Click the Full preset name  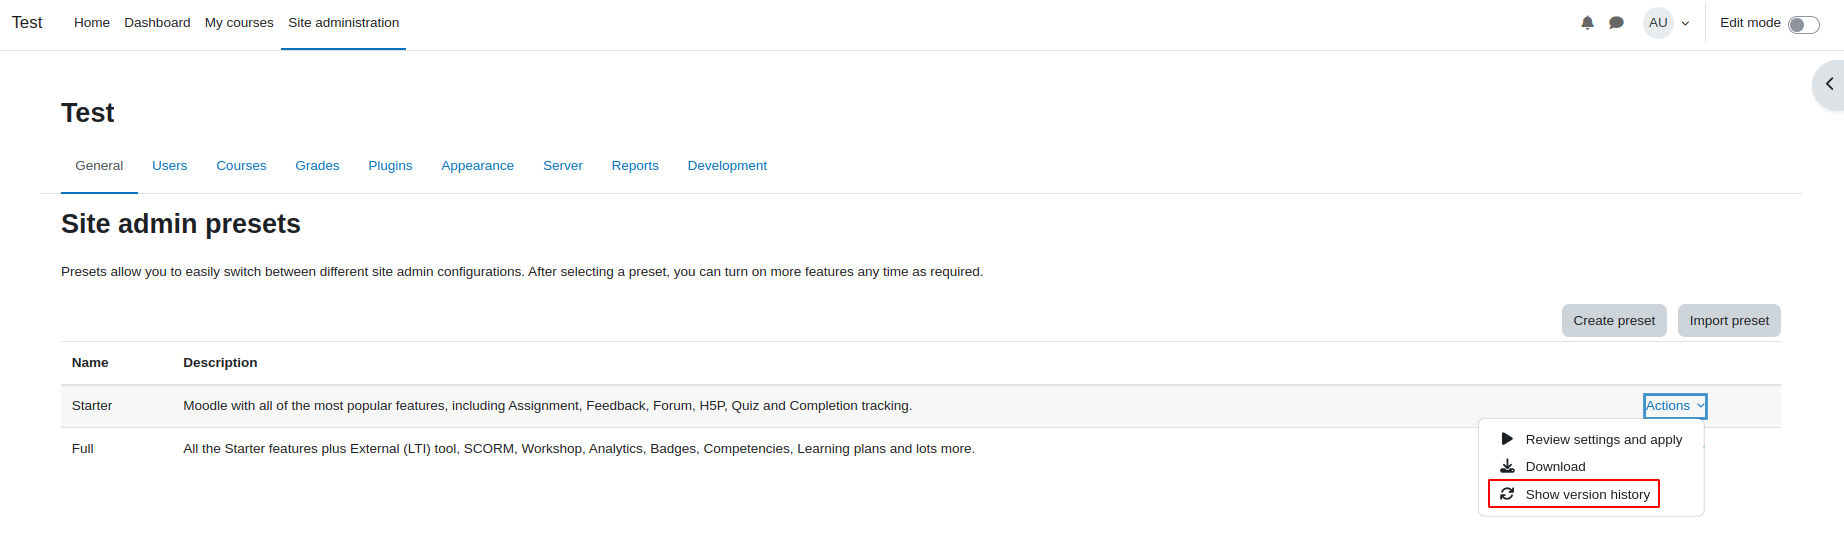pyautogui.click(x=83, y=449)
